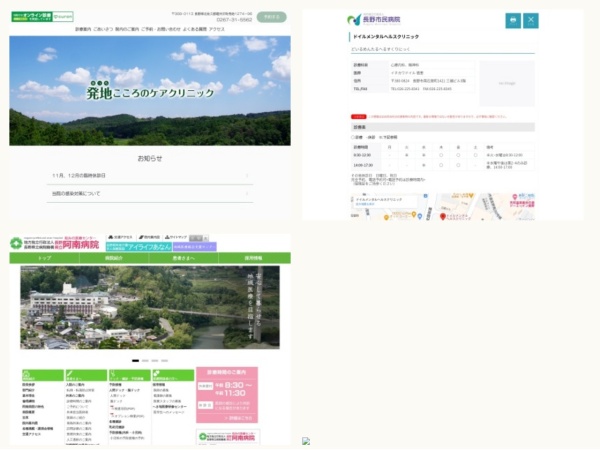Select the 採用情報 tab on 阿南病院 site
The image size is (600, 450).
254,258
